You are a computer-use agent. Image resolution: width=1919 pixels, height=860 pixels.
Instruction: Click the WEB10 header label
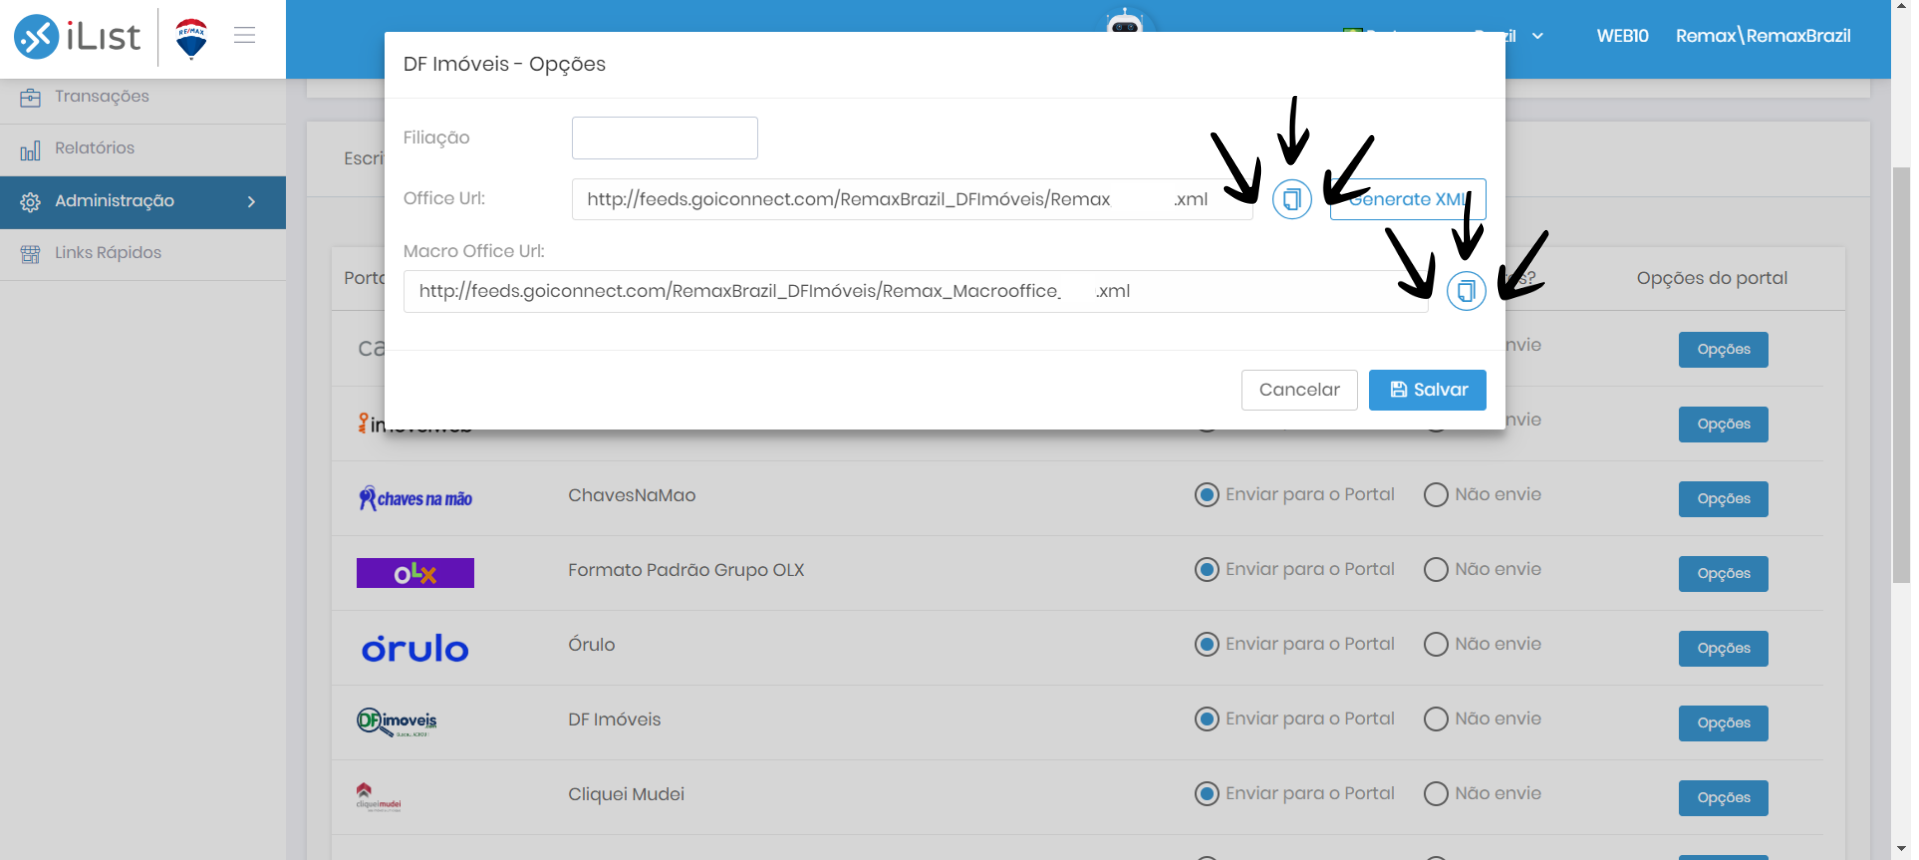coord(1622,36)
